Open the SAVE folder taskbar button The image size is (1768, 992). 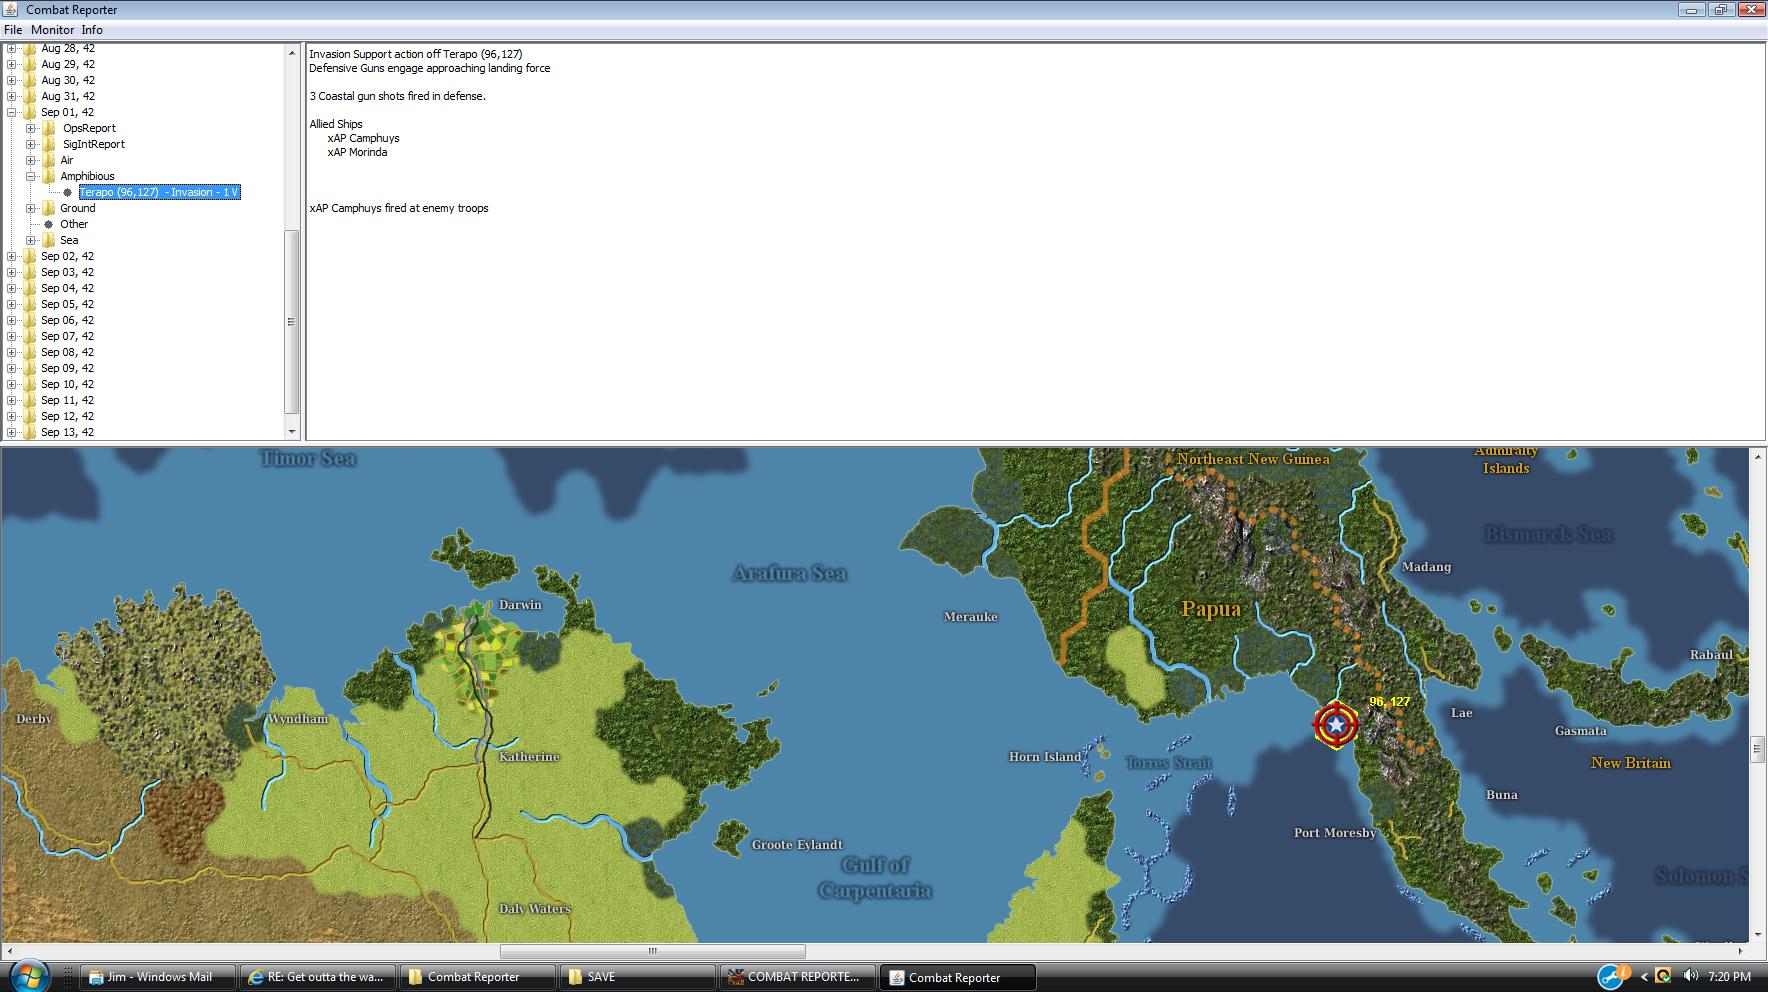(636, 977)
